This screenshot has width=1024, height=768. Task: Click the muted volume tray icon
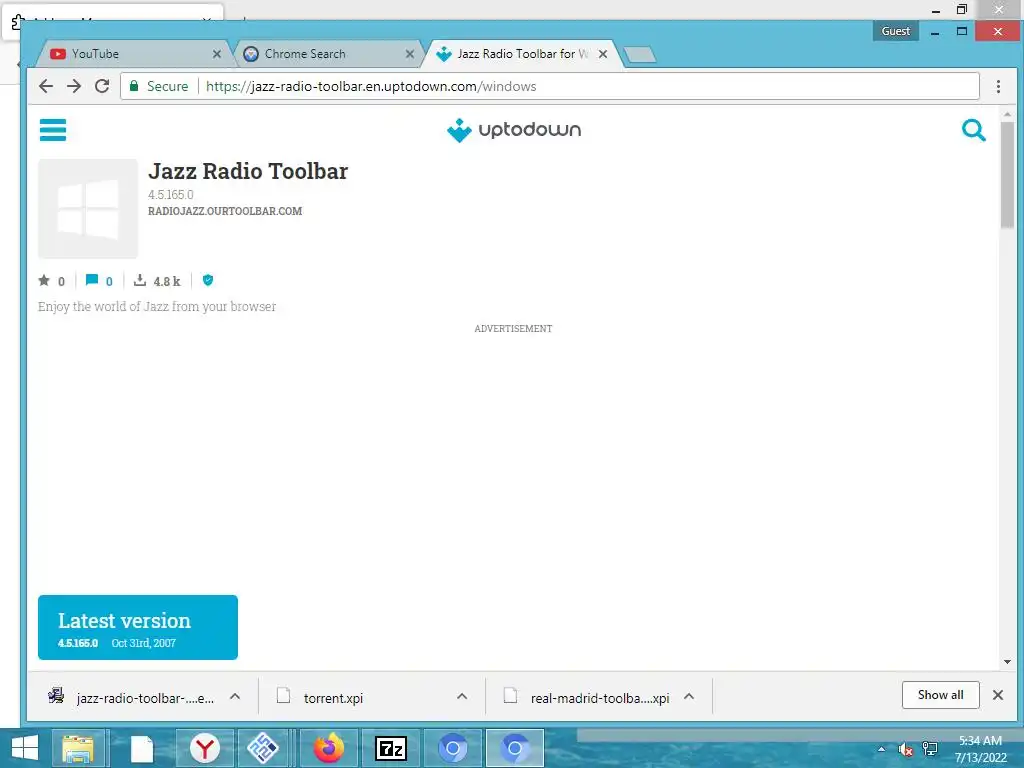coord(905,749)
